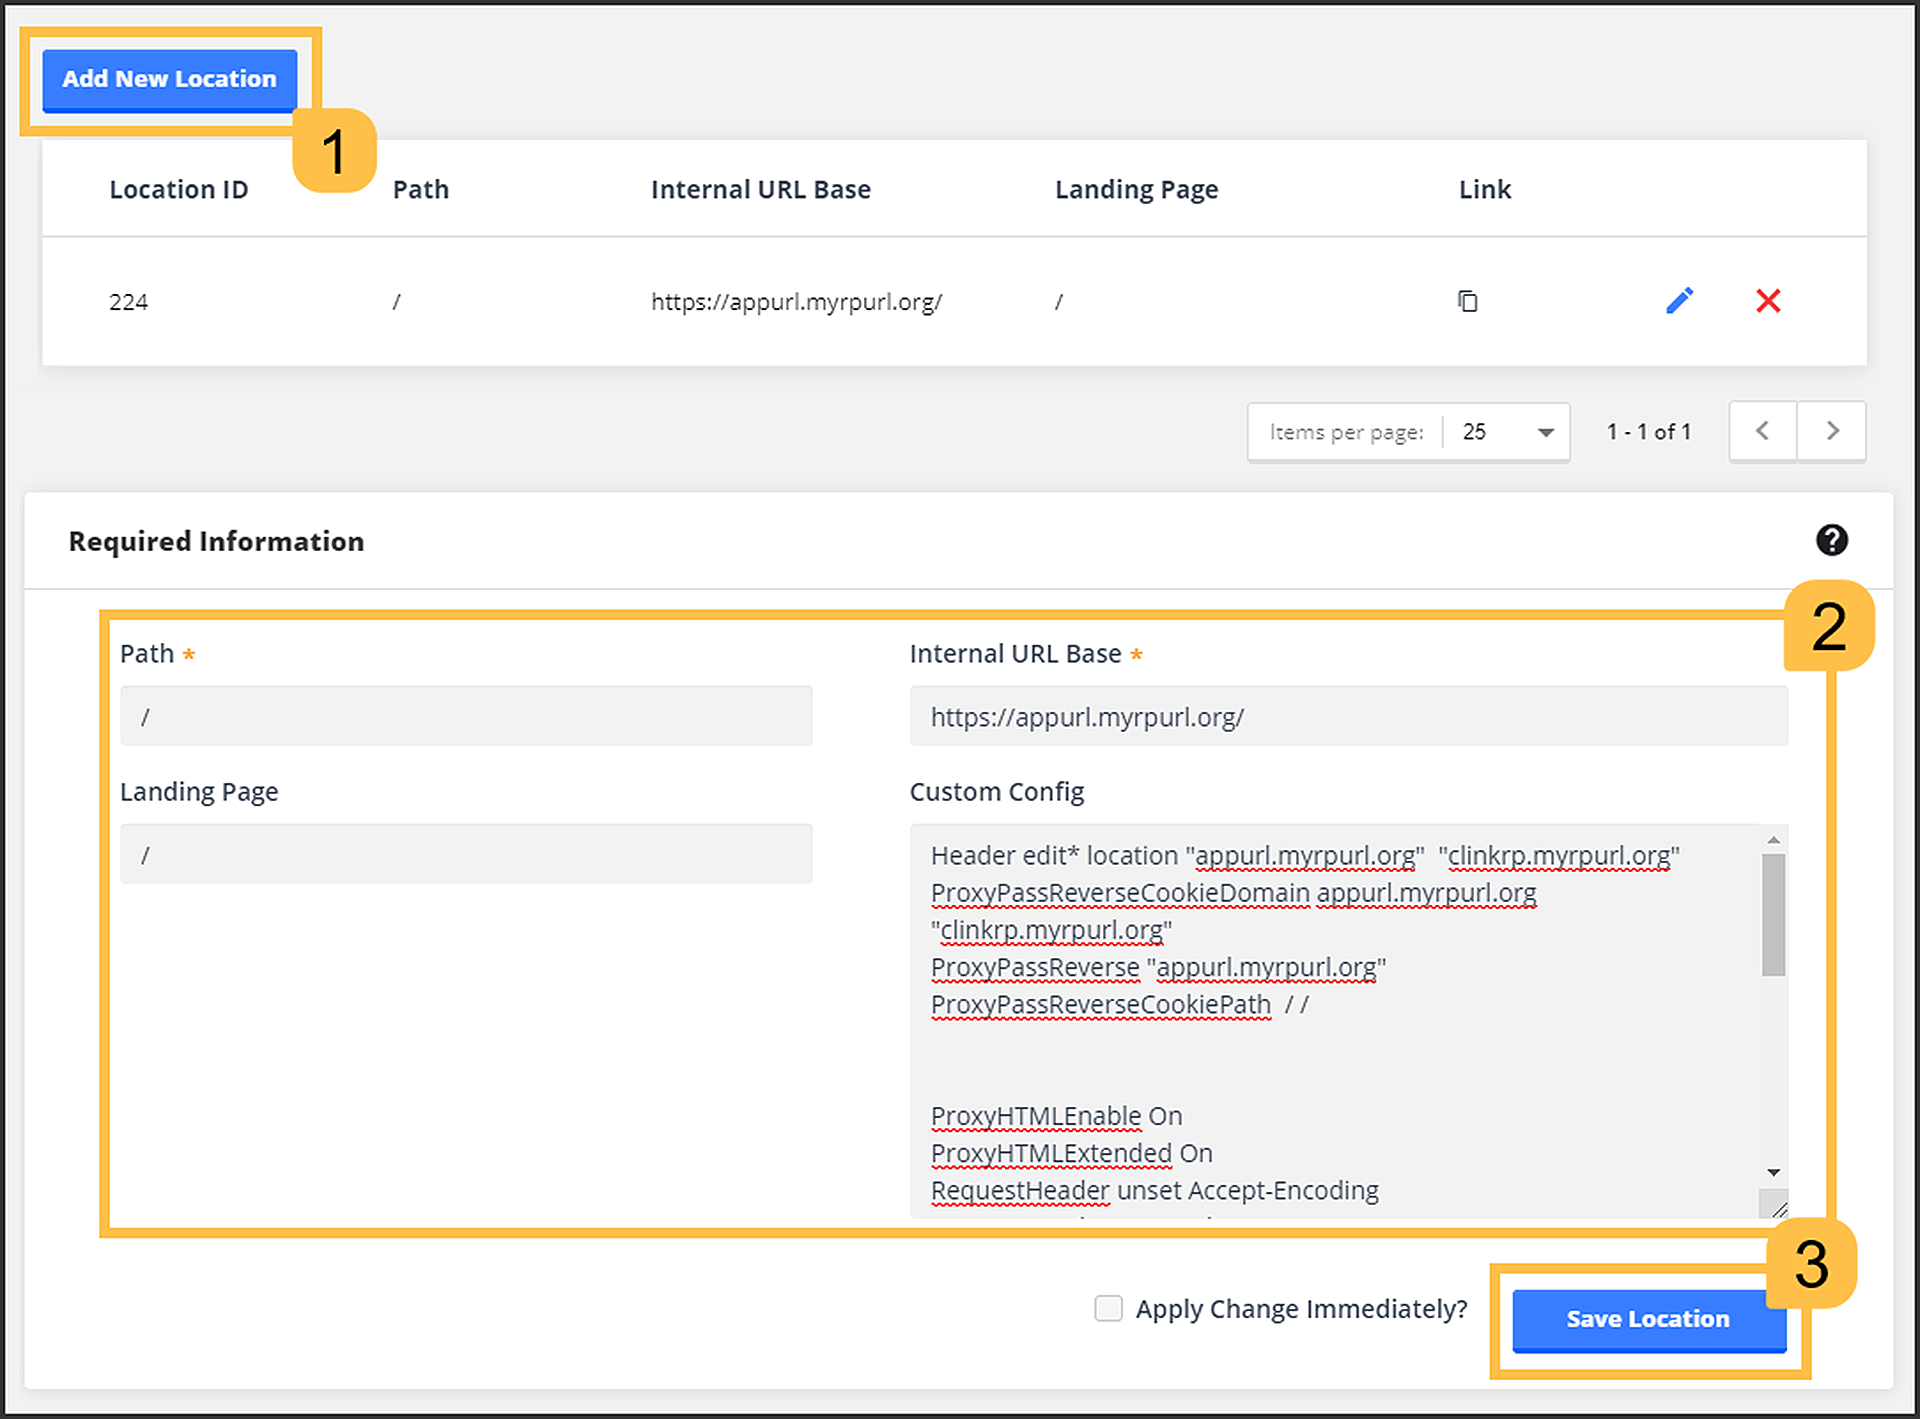Delete location 224 using the red X icon
Viewport: 1920px width, 1419px height.
[1768, 301]
